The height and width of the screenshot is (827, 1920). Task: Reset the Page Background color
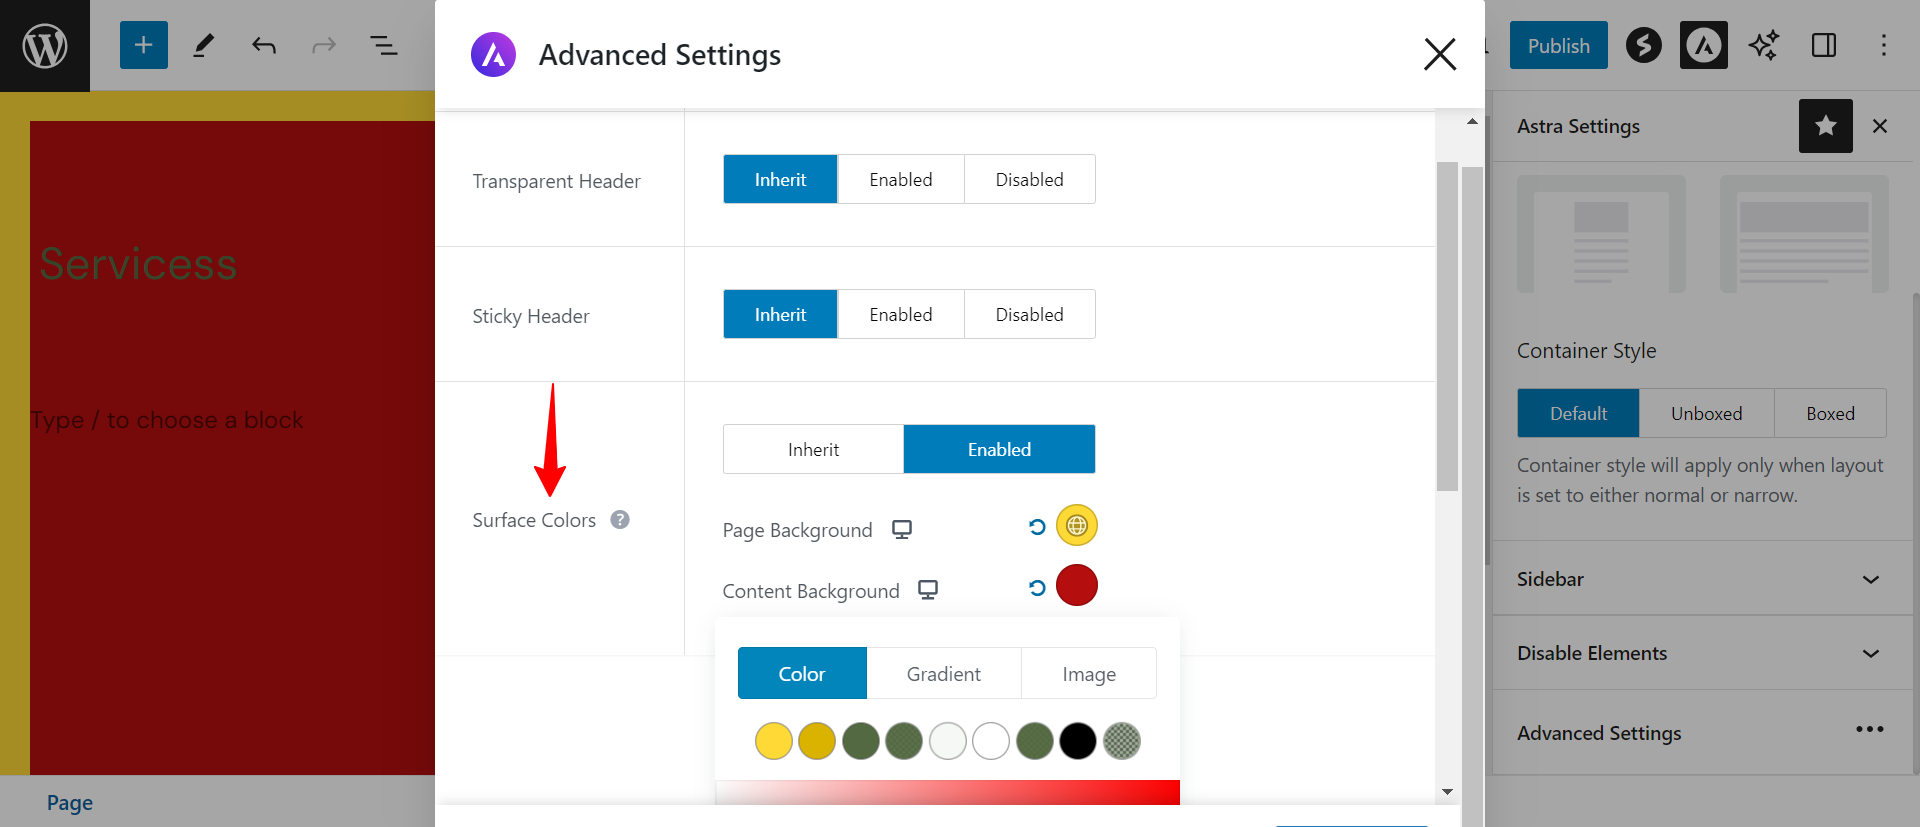[1037, 527]
